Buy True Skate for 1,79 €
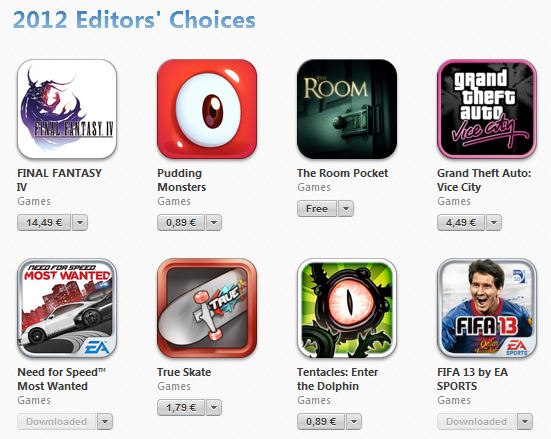This screenshot has width=551, height=439. coord(181,408)
